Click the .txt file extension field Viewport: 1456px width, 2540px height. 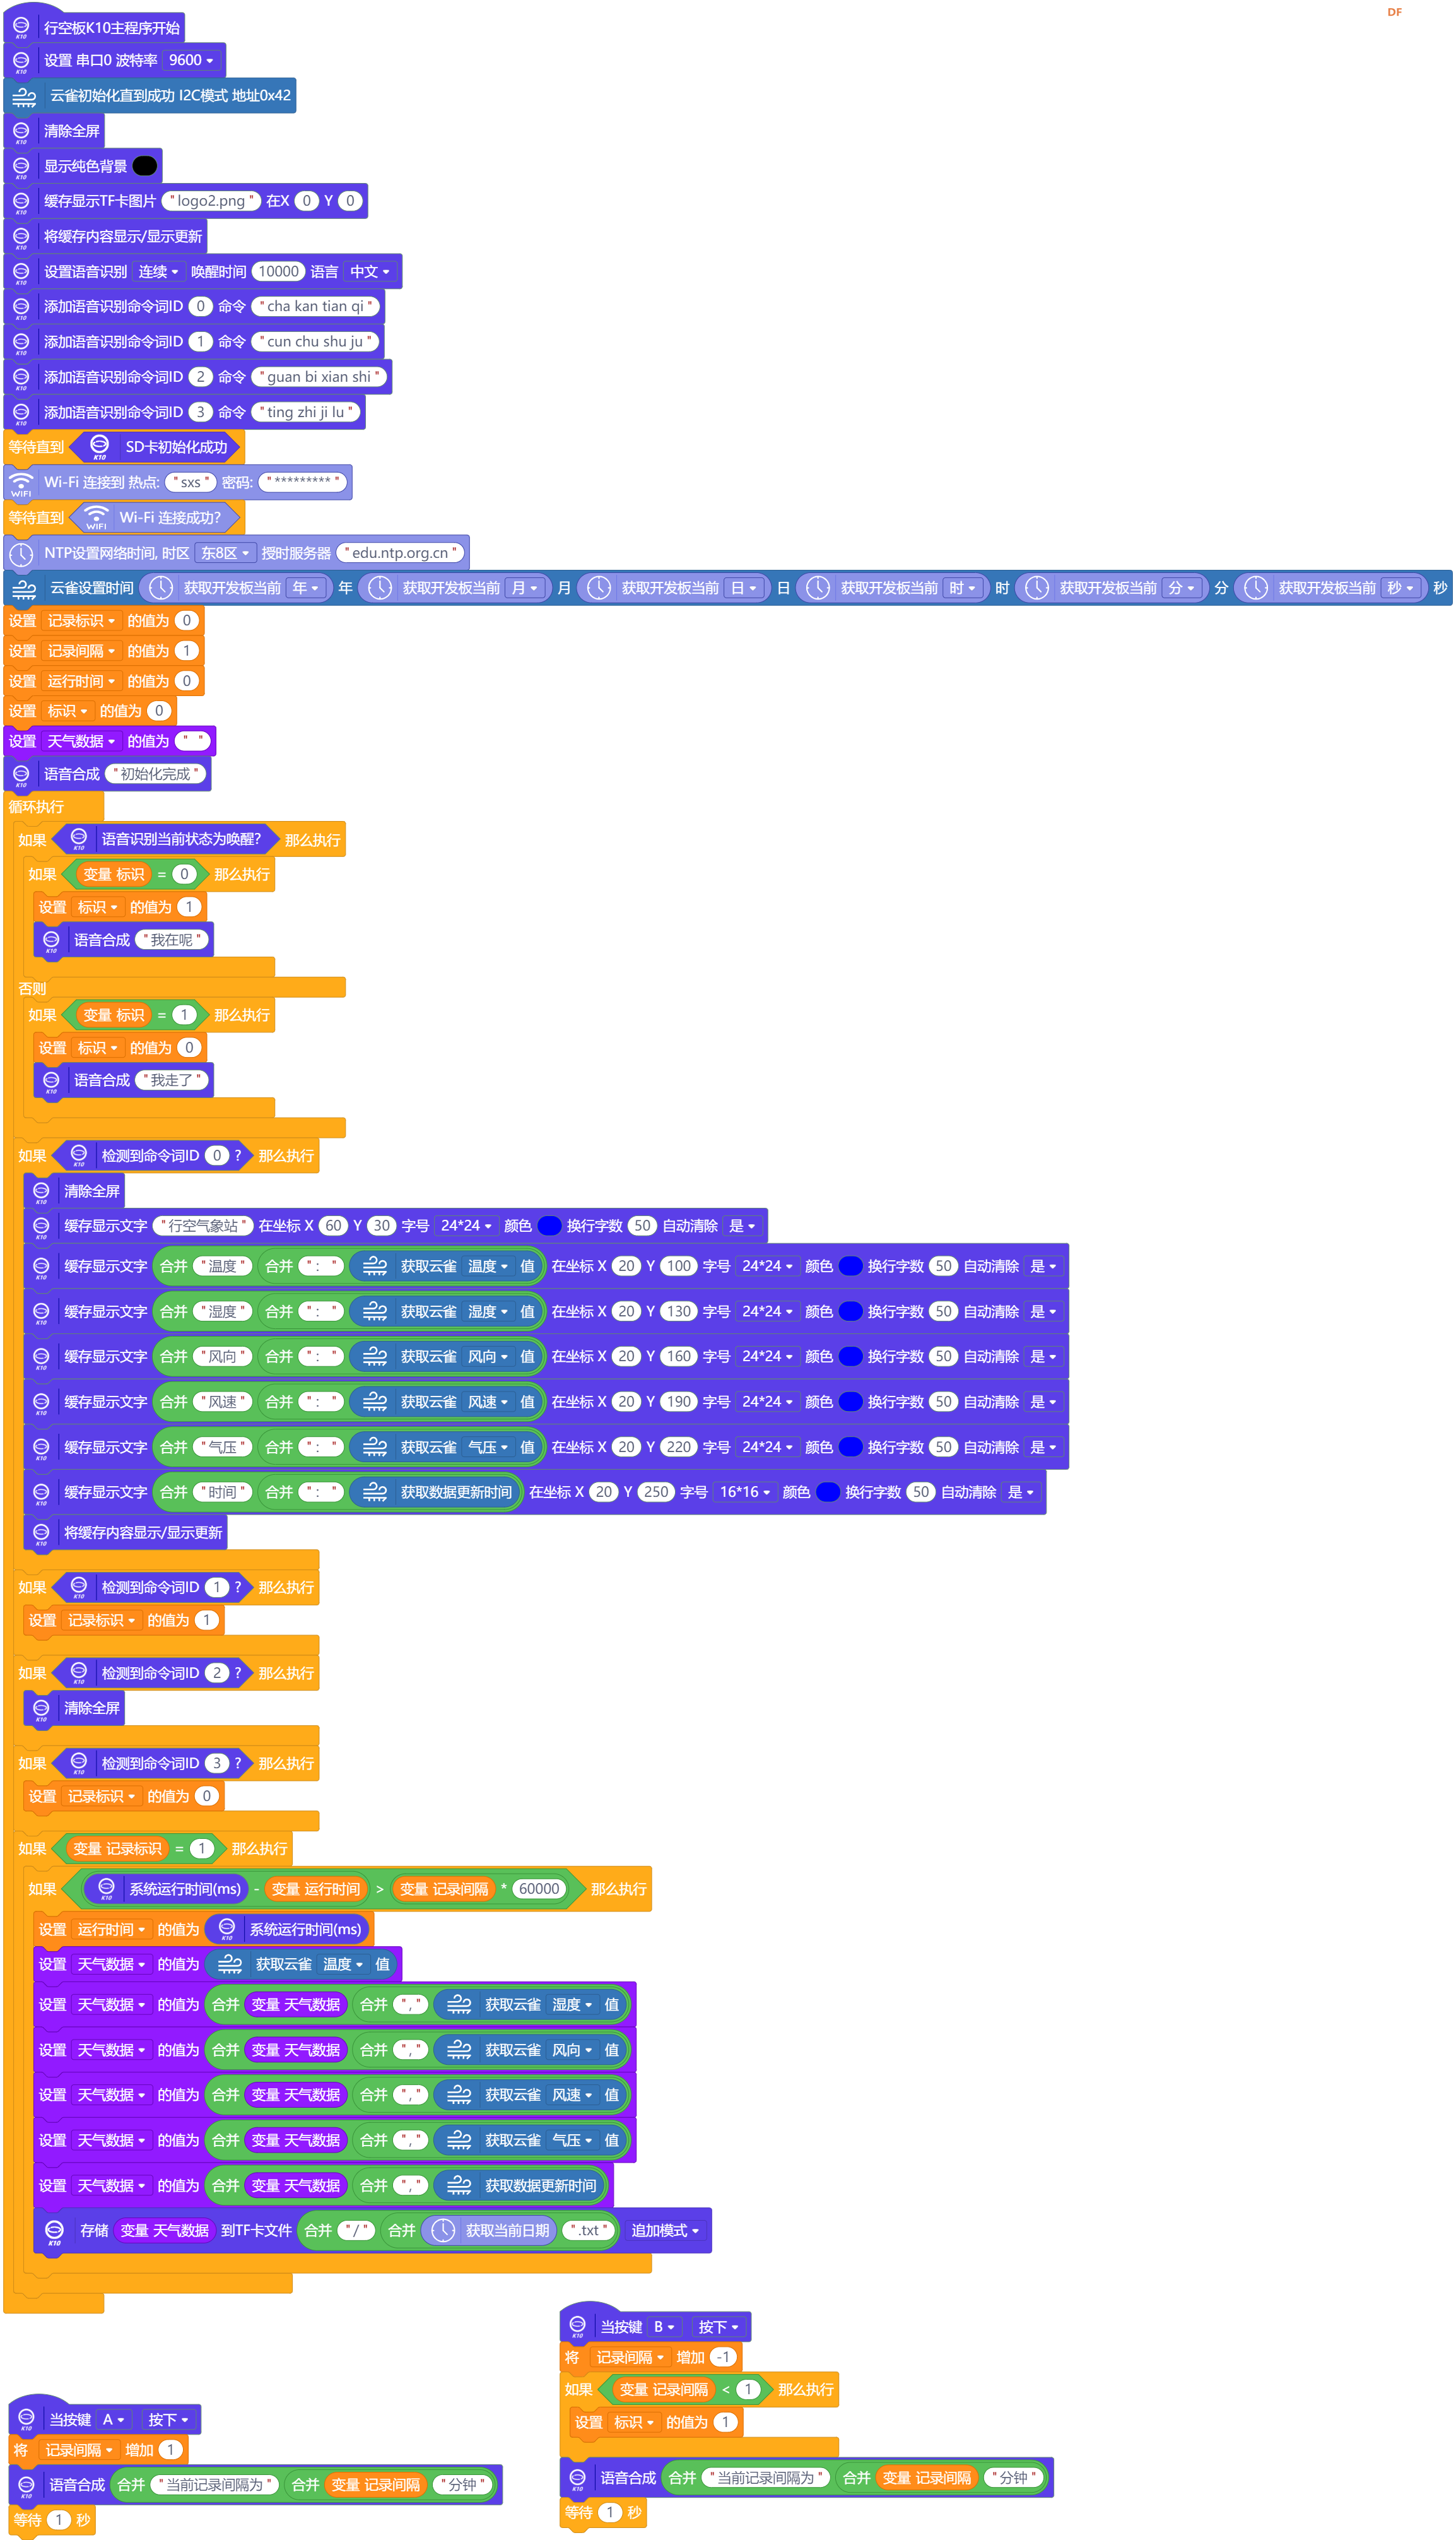tap(589, 2231)
